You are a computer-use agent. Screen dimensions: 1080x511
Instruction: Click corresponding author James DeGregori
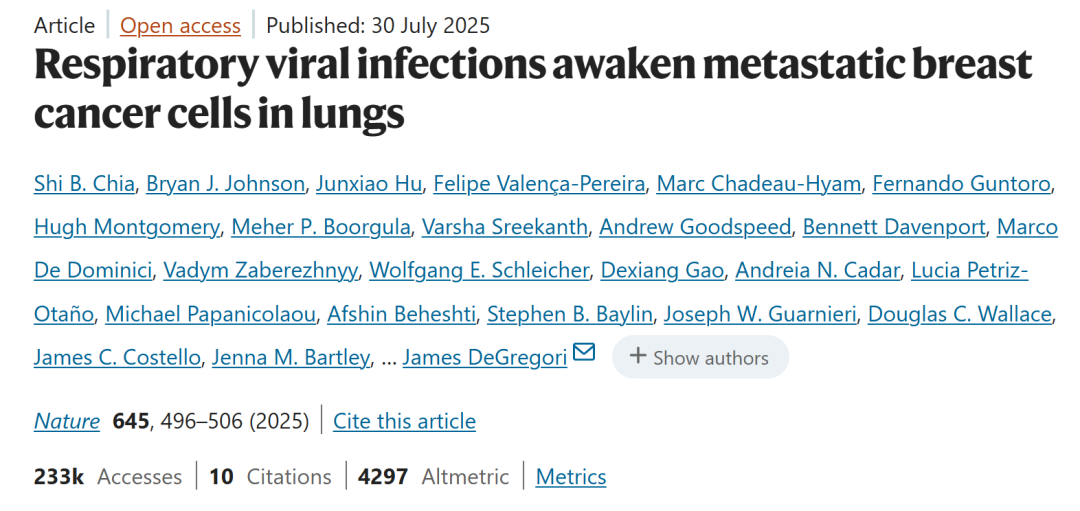484,357
